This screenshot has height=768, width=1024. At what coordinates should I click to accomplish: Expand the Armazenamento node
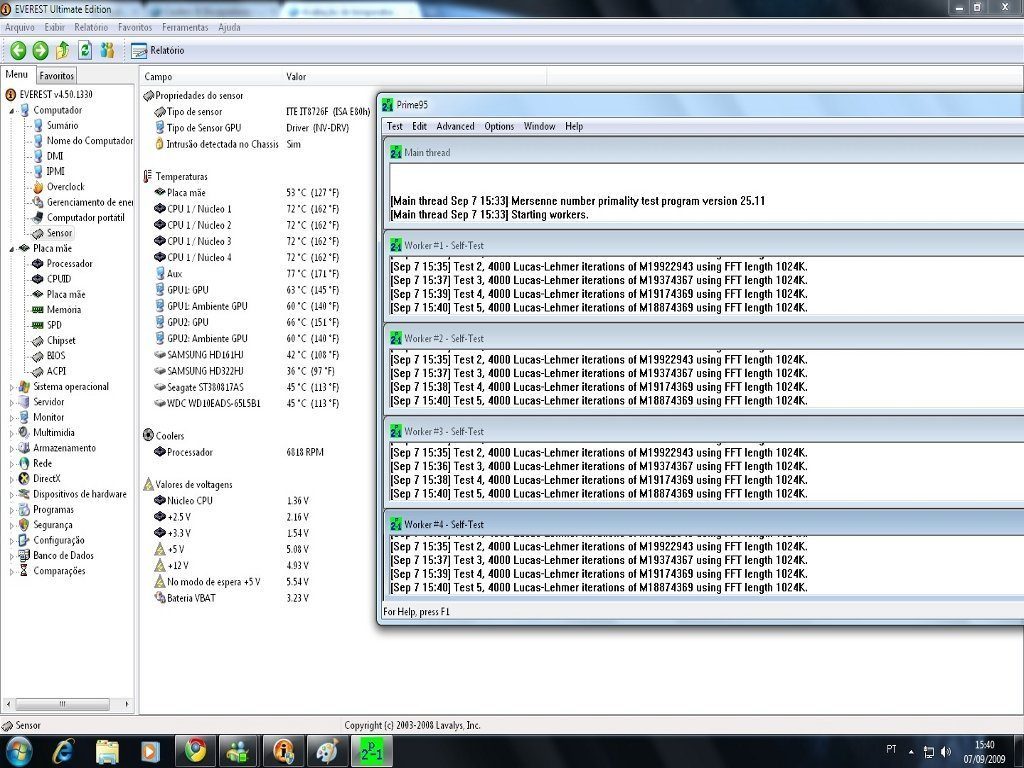pyautogui.click(x=12, y=449)
